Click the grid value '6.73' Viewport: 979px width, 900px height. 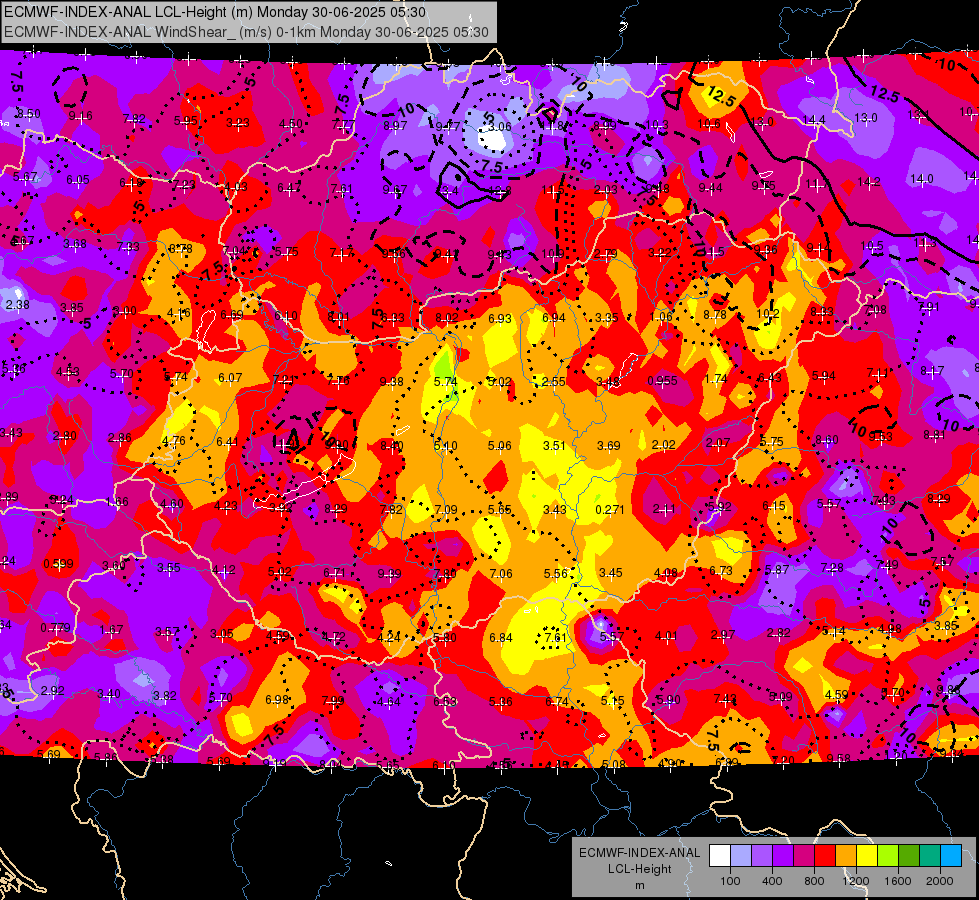click(x=721, y=571)
